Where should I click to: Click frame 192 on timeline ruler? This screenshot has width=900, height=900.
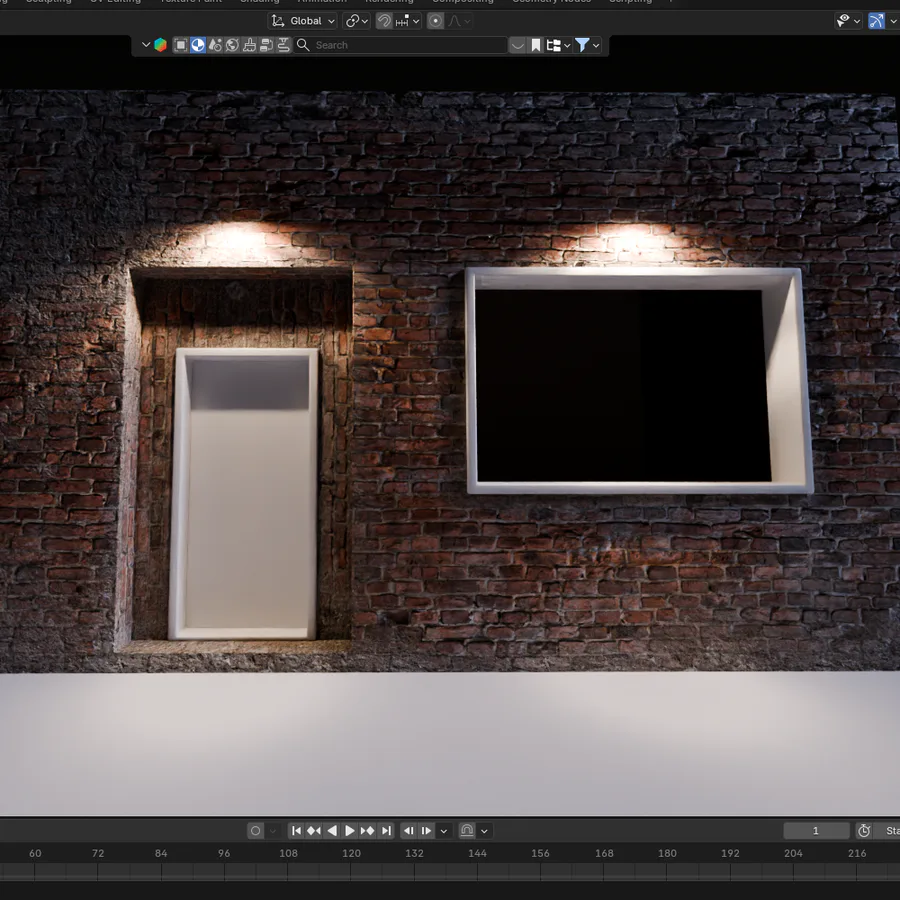click(x=730, y=853)
